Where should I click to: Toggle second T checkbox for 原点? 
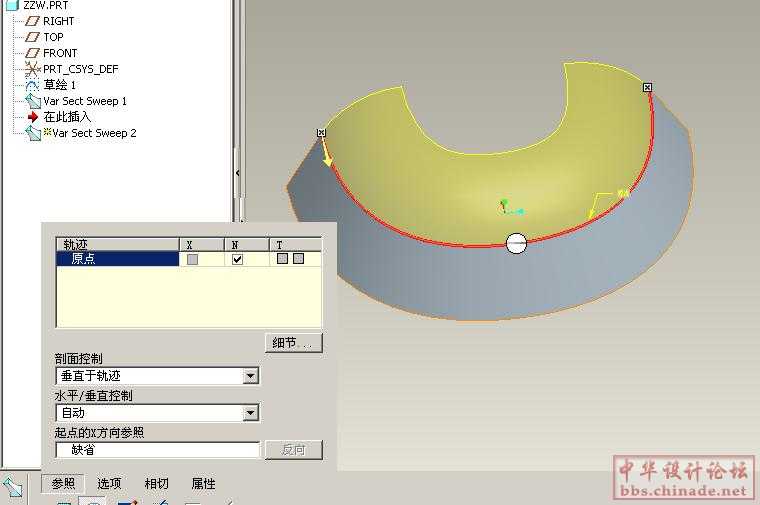(x=299, y=259)
